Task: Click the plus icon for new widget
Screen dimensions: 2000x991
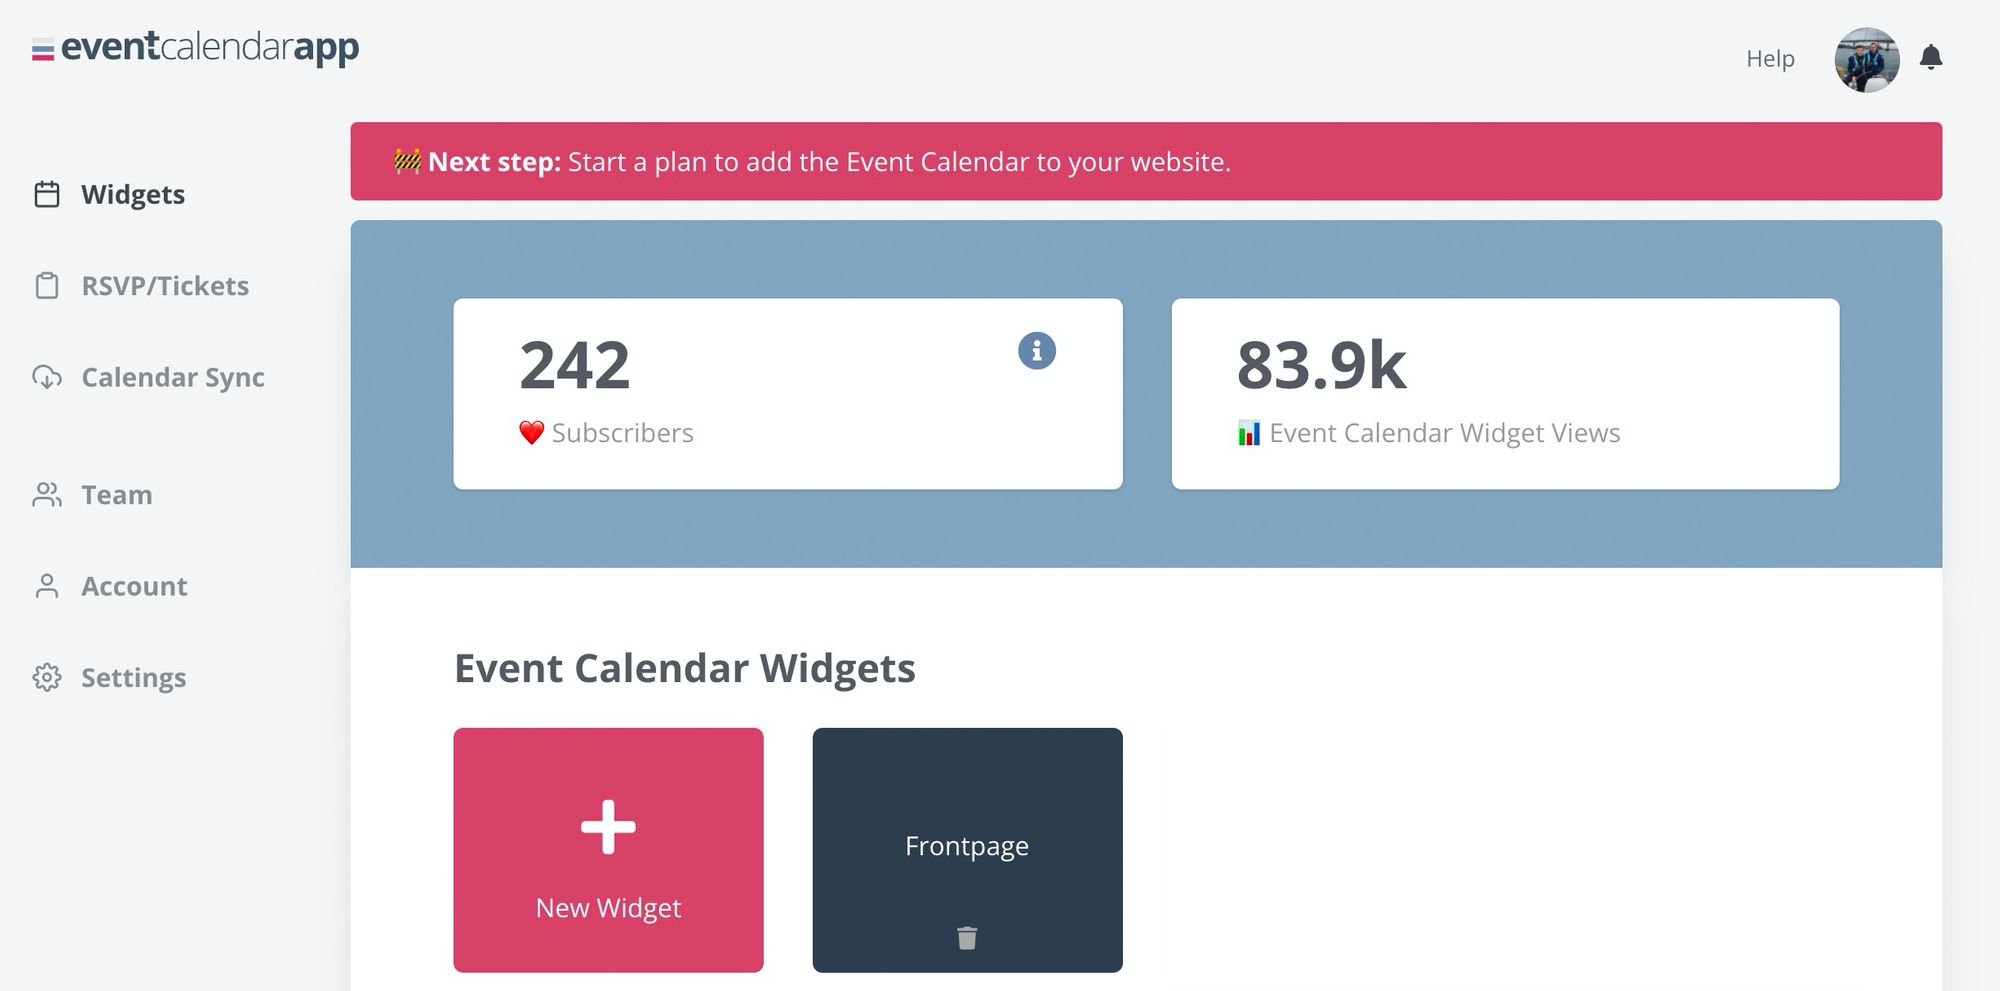Action: pyautogui.click(x=608, y=827)
